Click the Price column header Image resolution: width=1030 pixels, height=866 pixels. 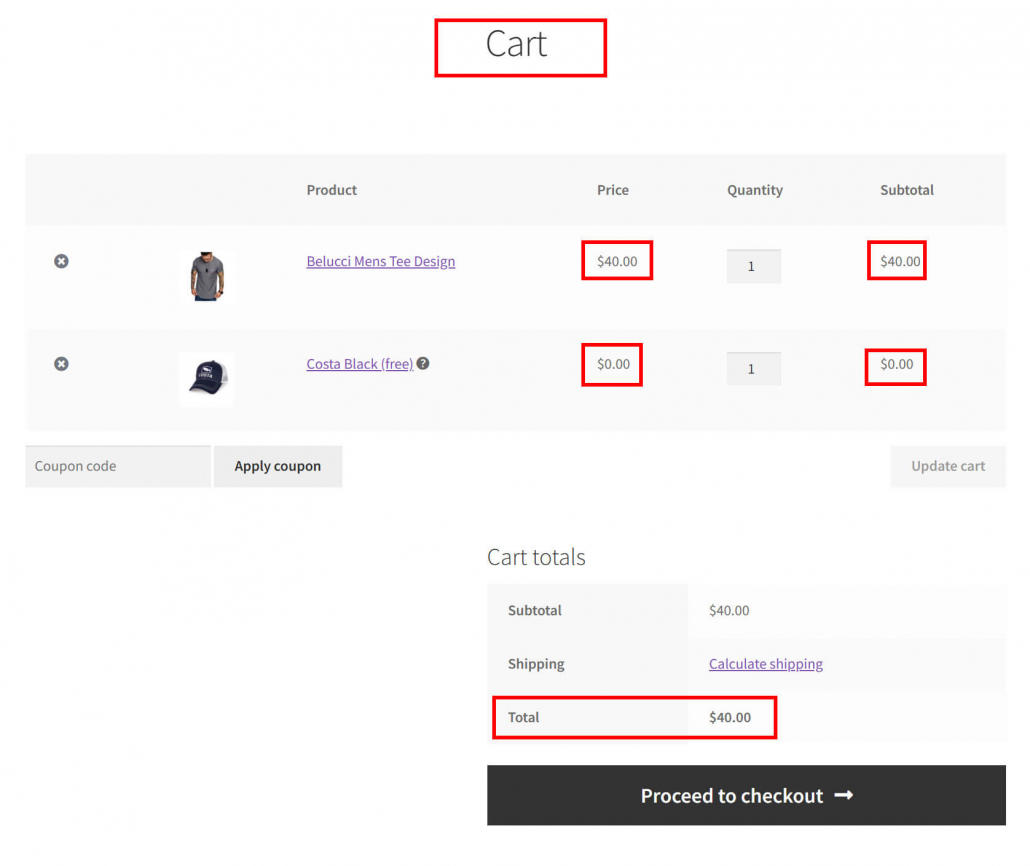coord(613,190)
